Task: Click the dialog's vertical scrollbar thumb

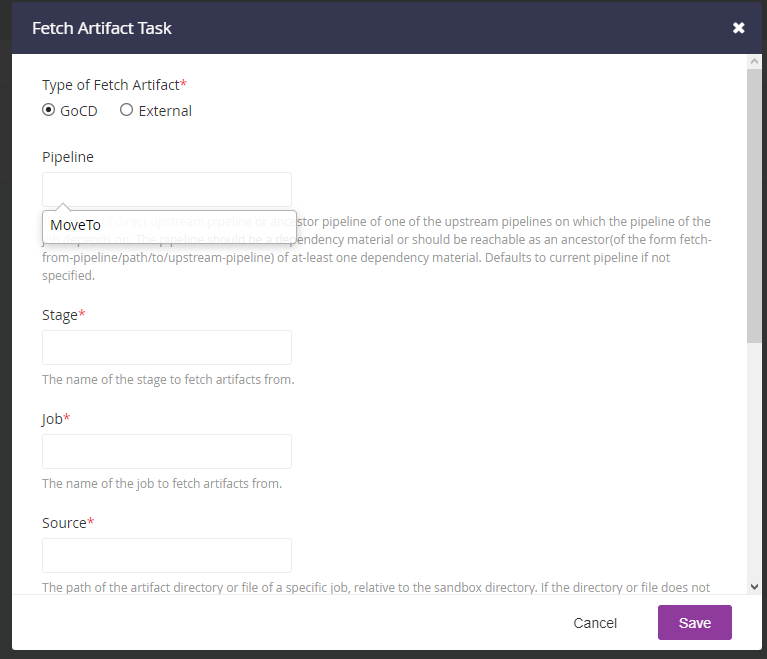Action: 754,206
